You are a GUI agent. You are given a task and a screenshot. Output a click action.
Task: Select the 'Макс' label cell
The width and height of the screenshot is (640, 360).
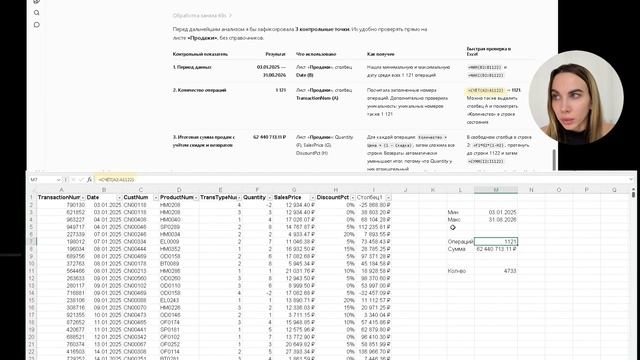(x=460, y=220)
